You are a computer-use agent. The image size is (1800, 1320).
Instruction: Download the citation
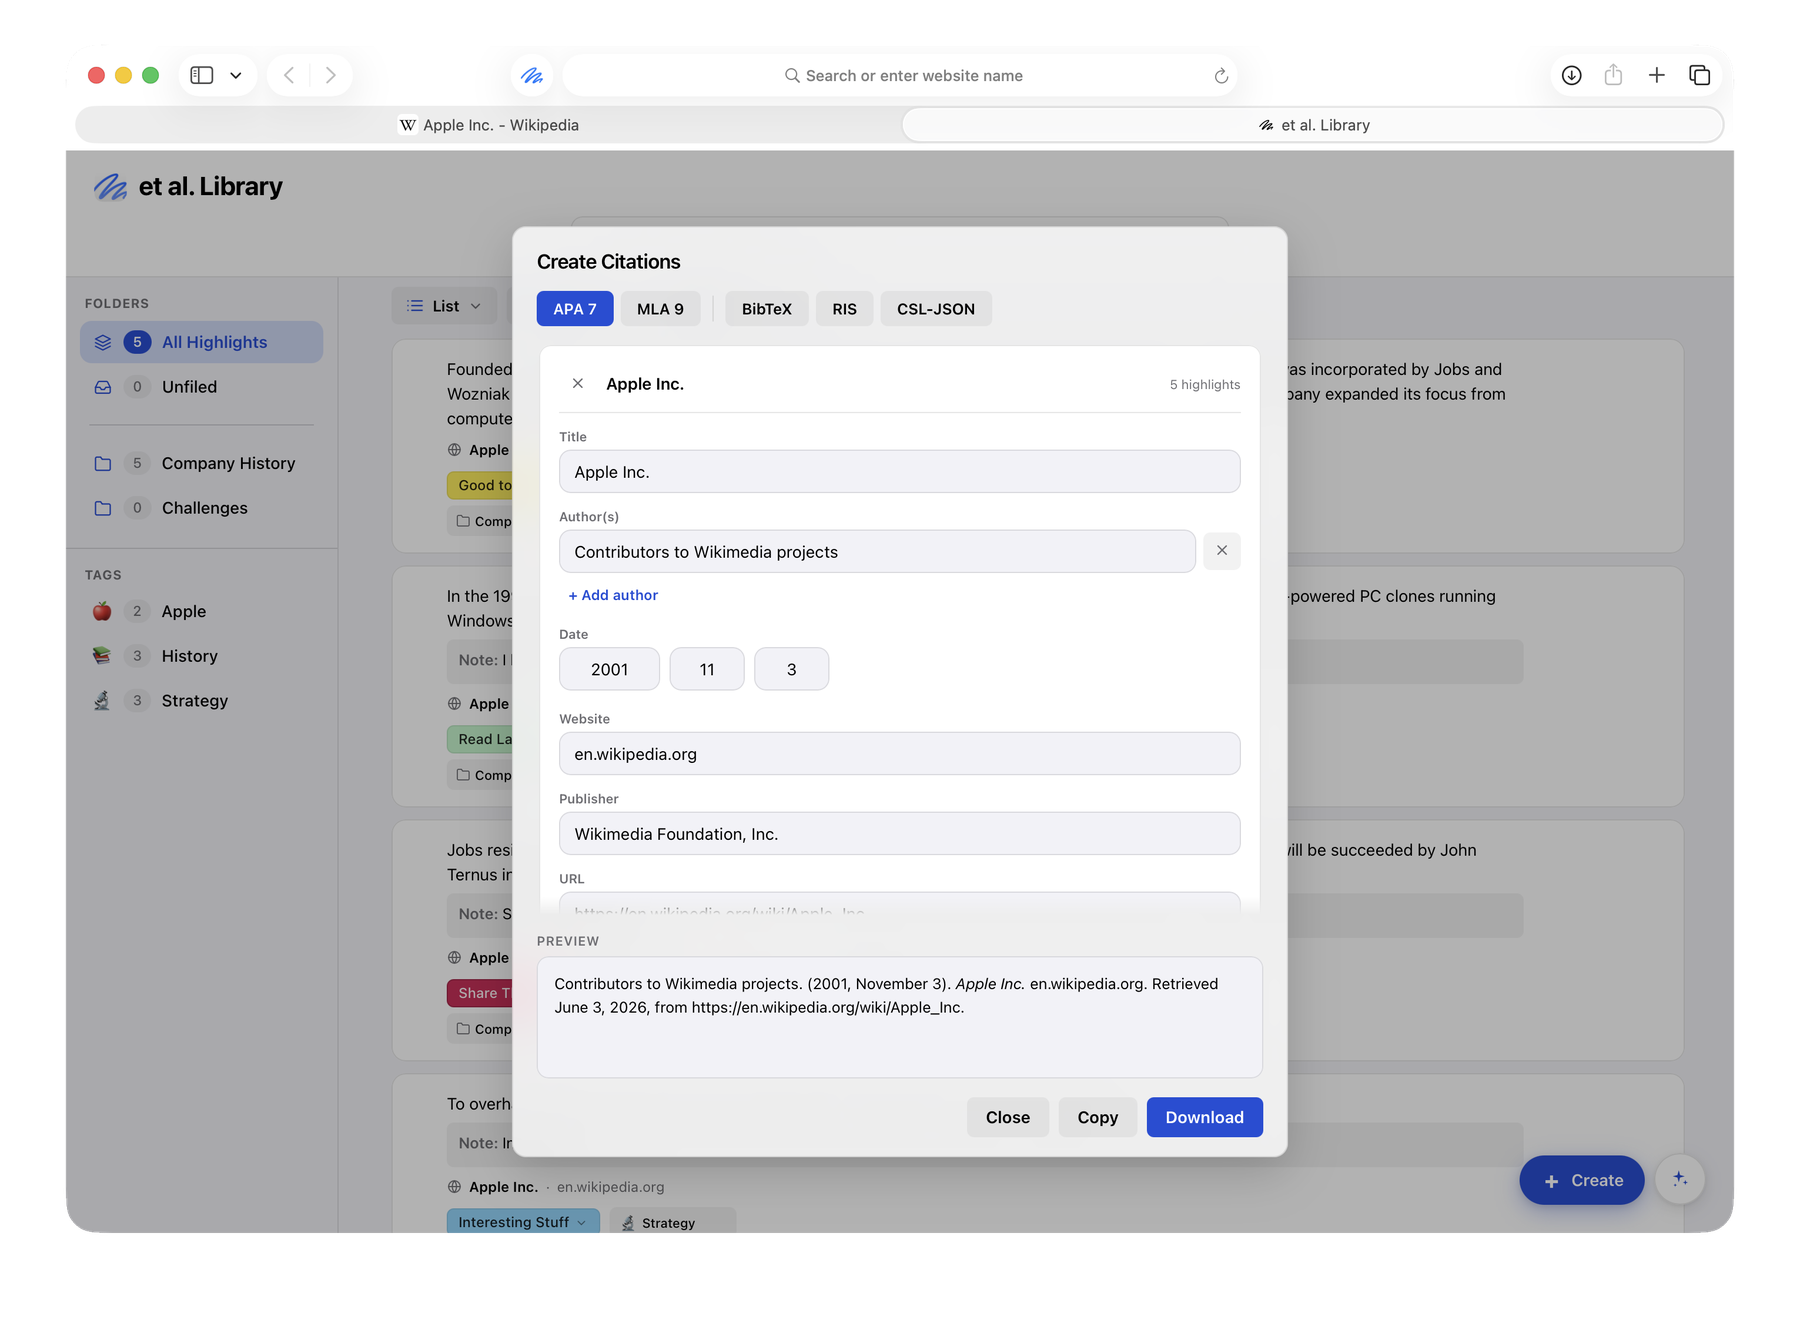(x=1205, y=1117)
